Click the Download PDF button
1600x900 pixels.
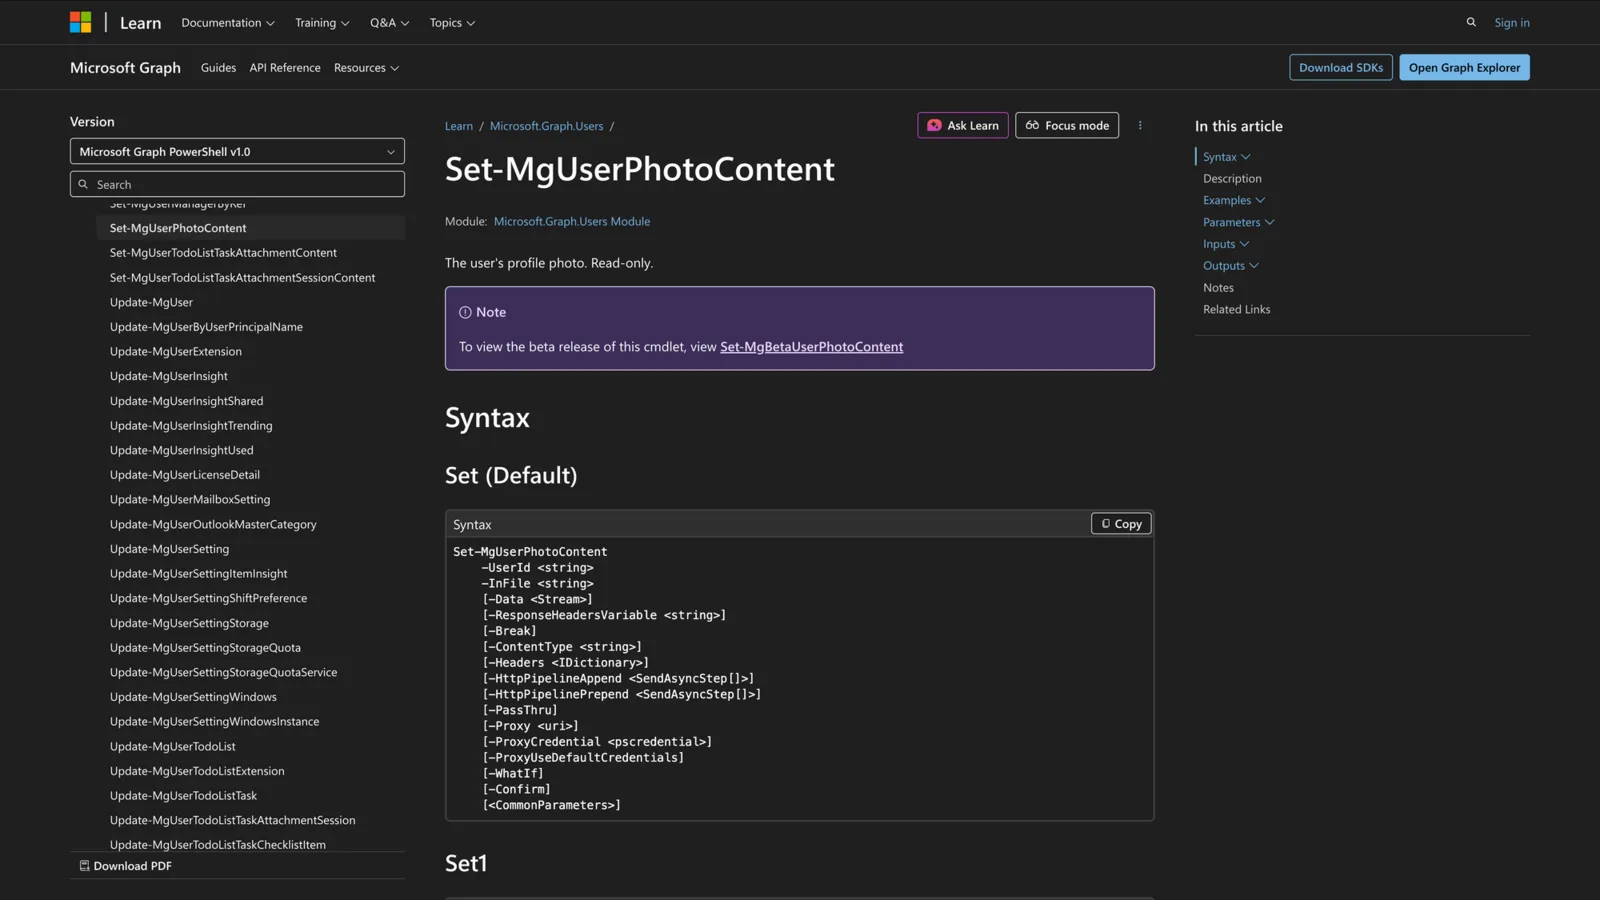tap(125, 866)
